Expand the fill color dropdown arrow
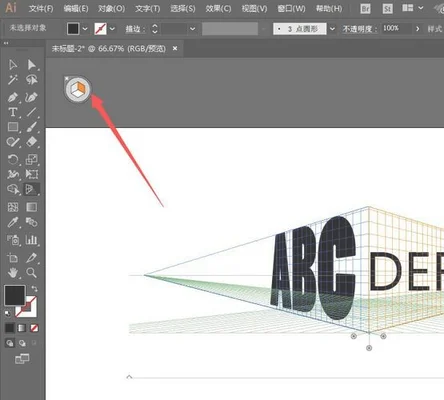444x400 pixels. coord(85,29)
